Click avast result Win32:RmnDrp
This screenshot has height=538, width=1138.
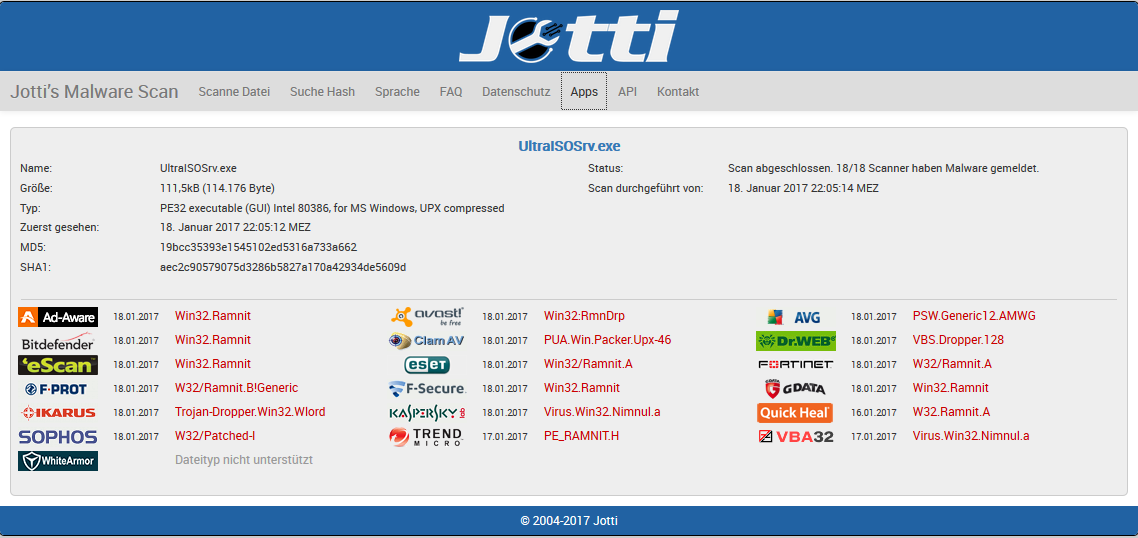(584, 316)
